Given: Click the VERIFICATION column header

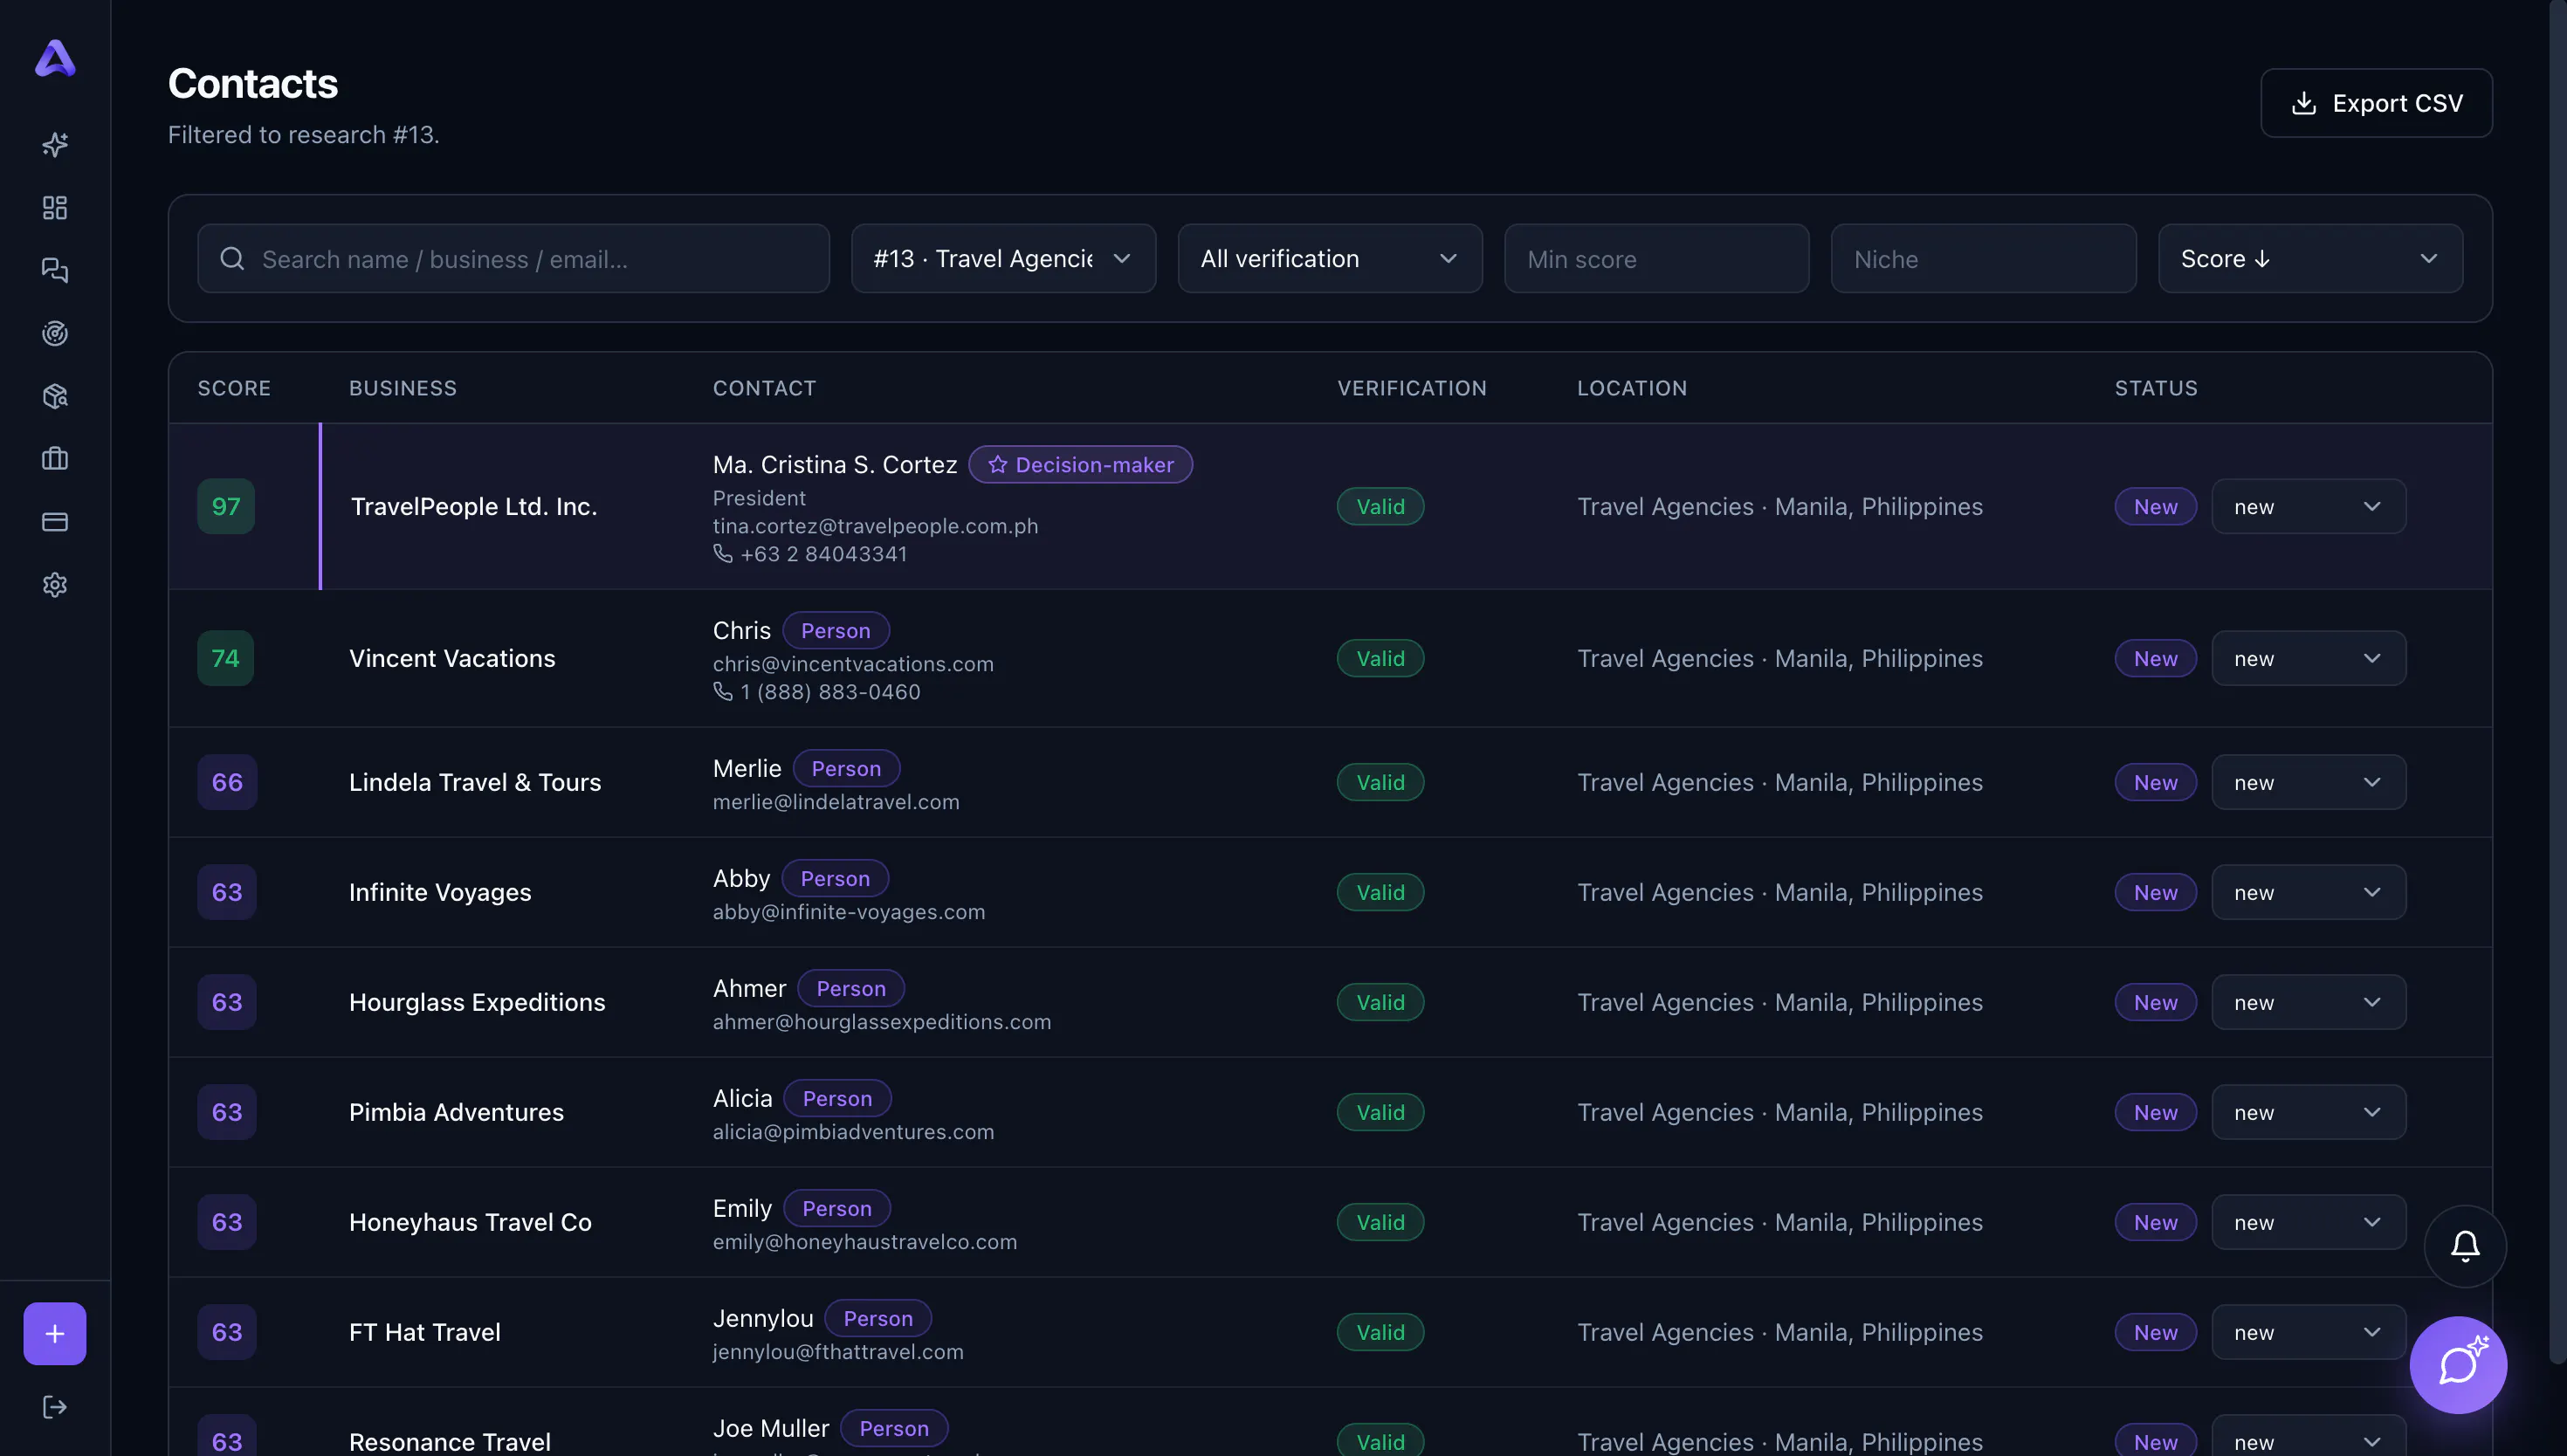Looking at the screenshot, I should tap(1412, 388).
